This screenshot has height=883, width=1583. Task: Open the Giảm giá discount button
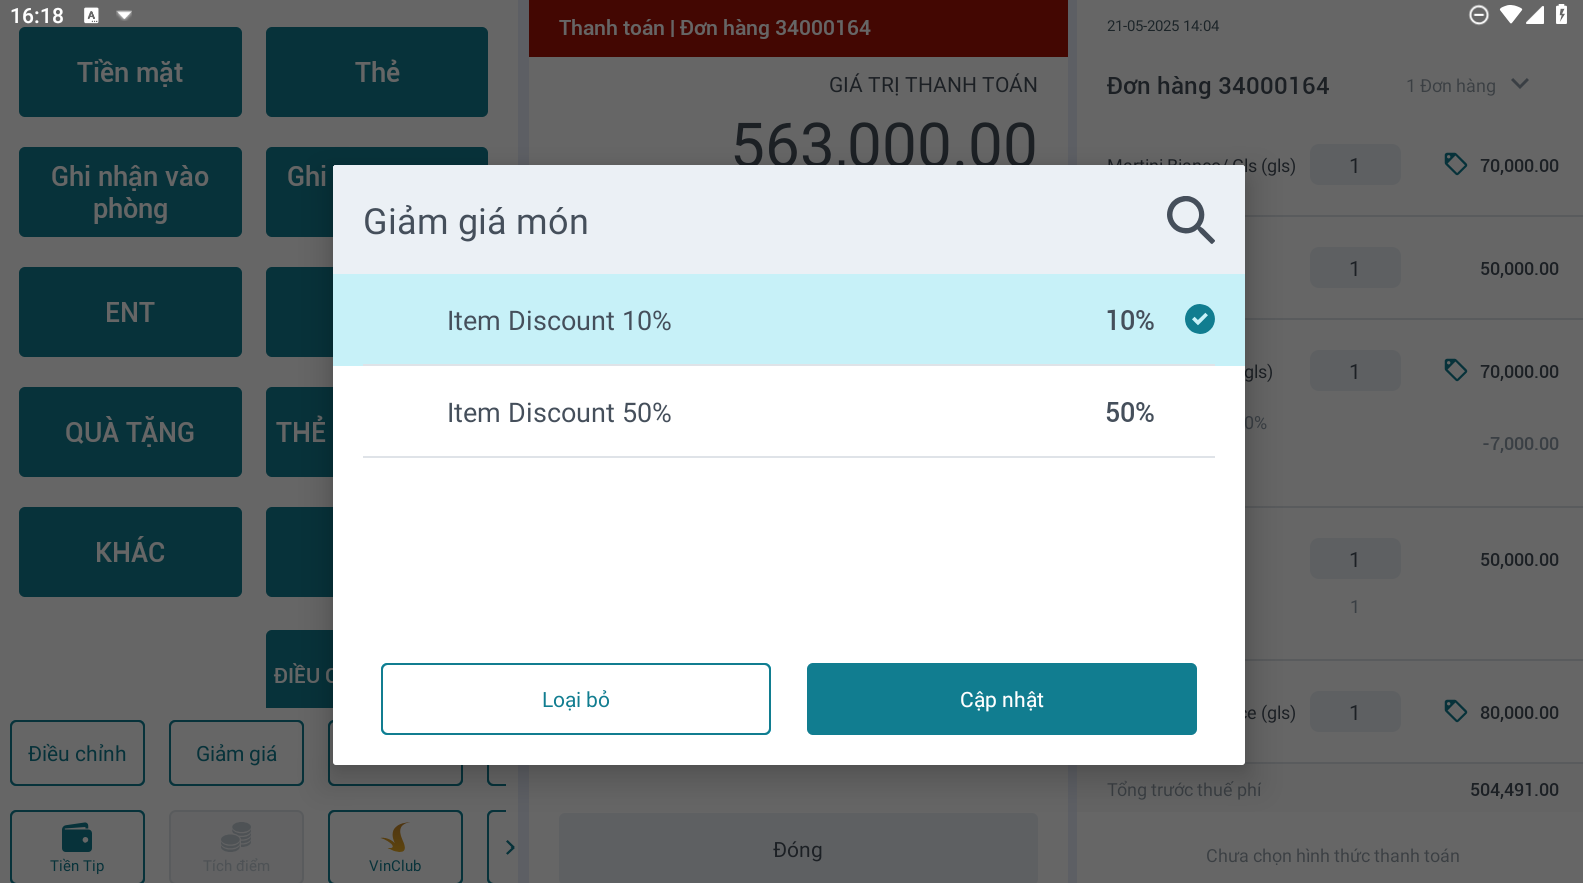pos(236,753)
